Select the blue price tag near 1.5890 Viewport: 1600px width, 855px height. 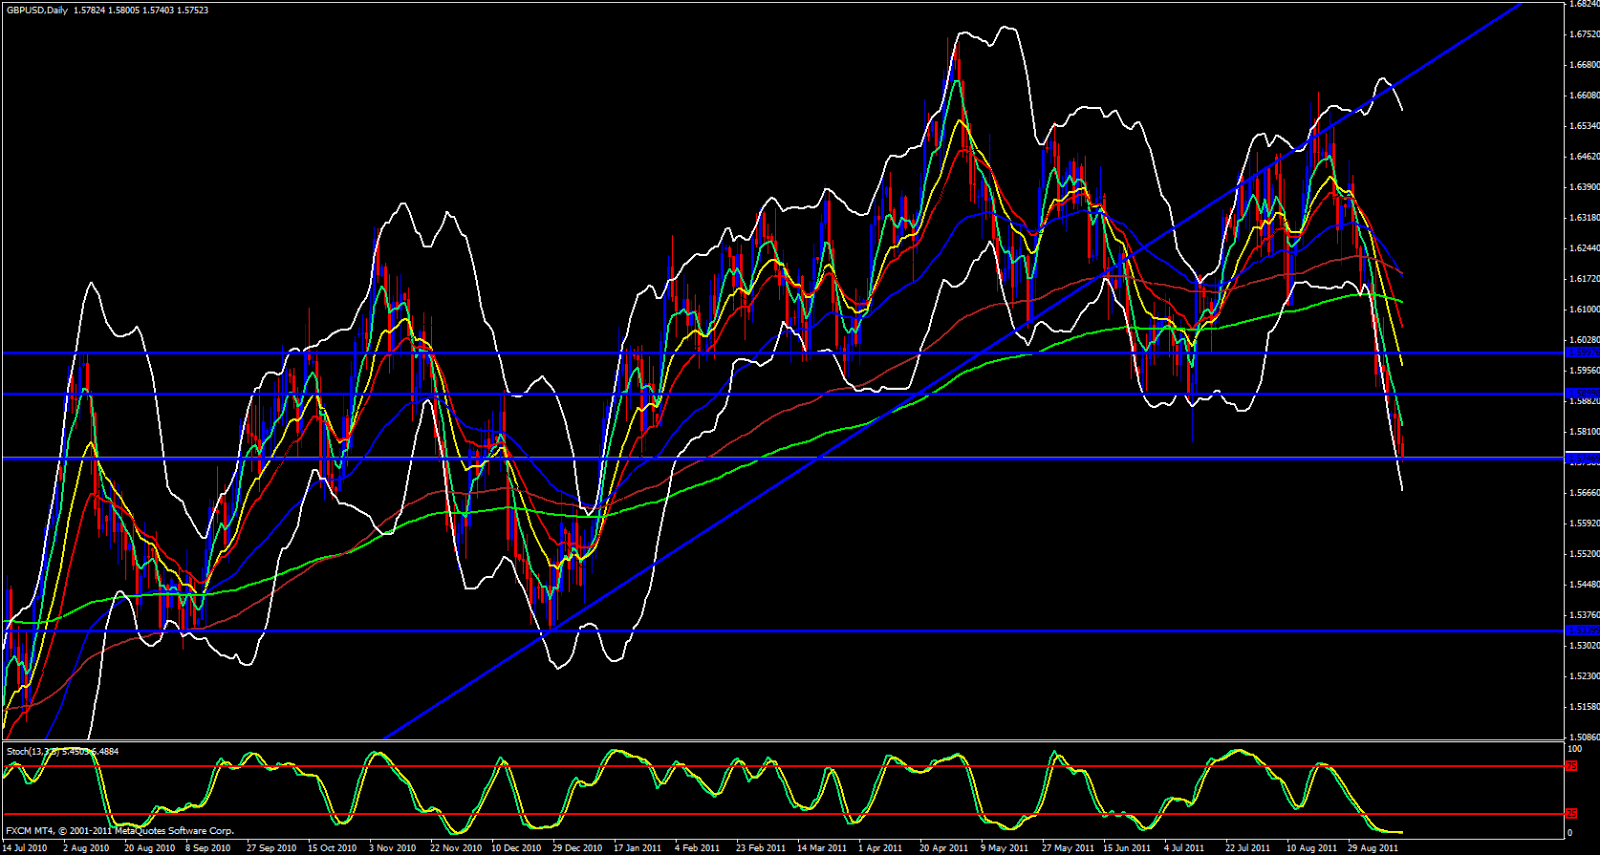click(x=1582, y=394)
